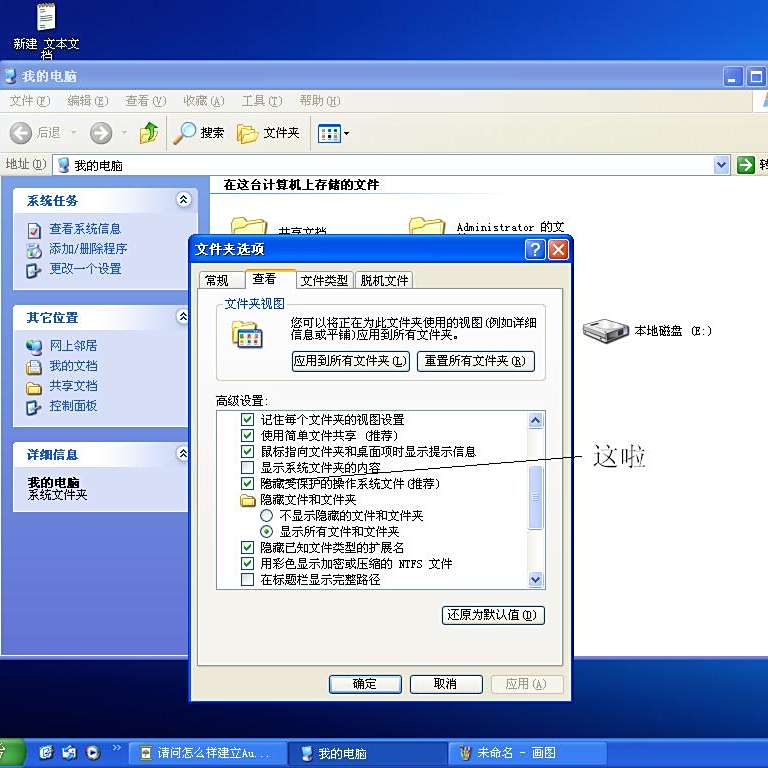Switch to the 查看 tab
Image resolution: width=768 pixels, height=768 pixels.
[271, 279]
